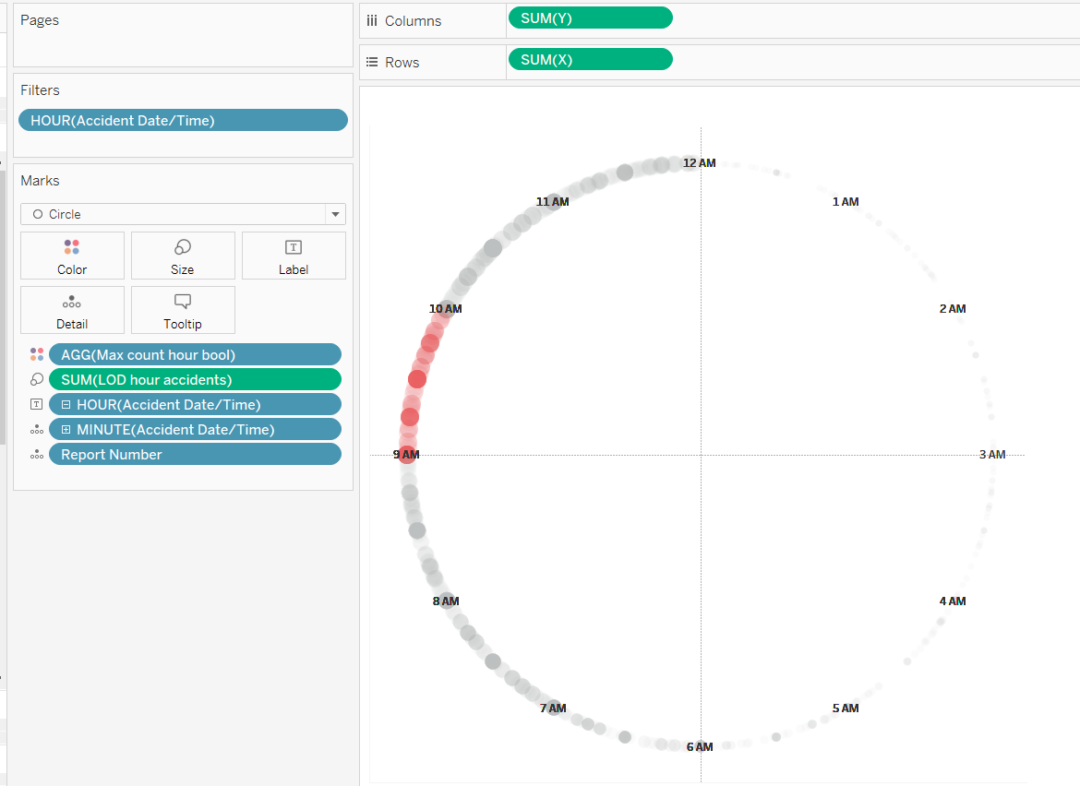
Task: Select the SUM(X) pill on the Rows shelf
Action: tap(590, 58)
